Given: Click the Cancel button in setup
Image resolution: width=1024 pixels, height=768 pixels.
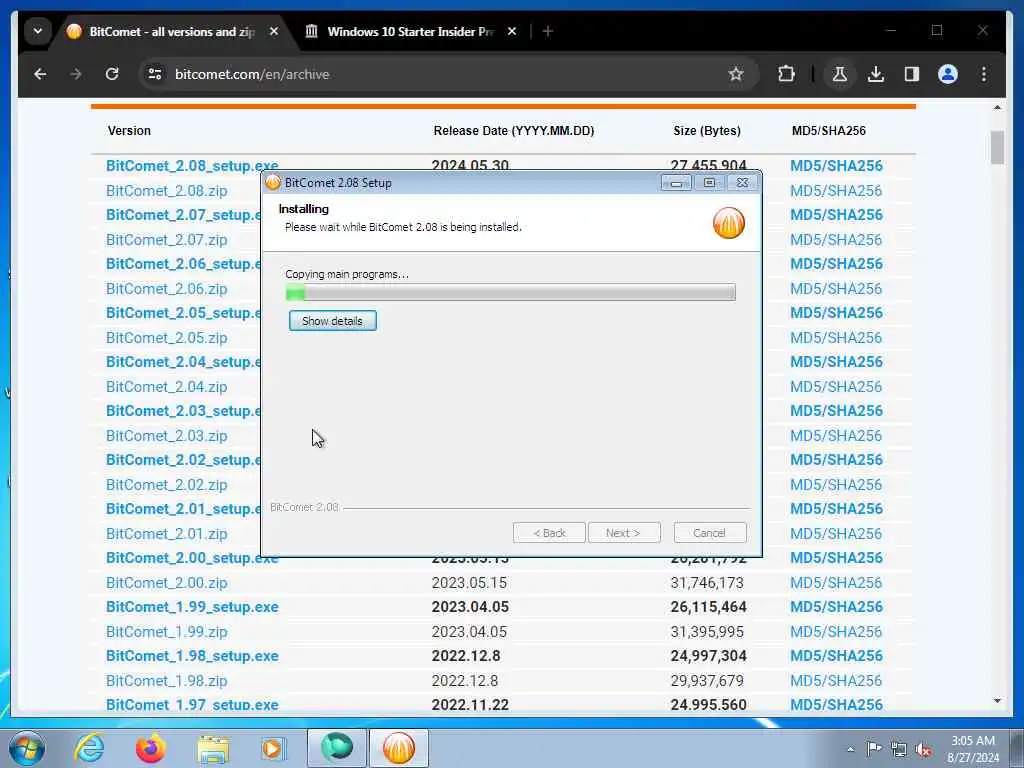Looking at the screenshot, I should [x=709, y=533].
